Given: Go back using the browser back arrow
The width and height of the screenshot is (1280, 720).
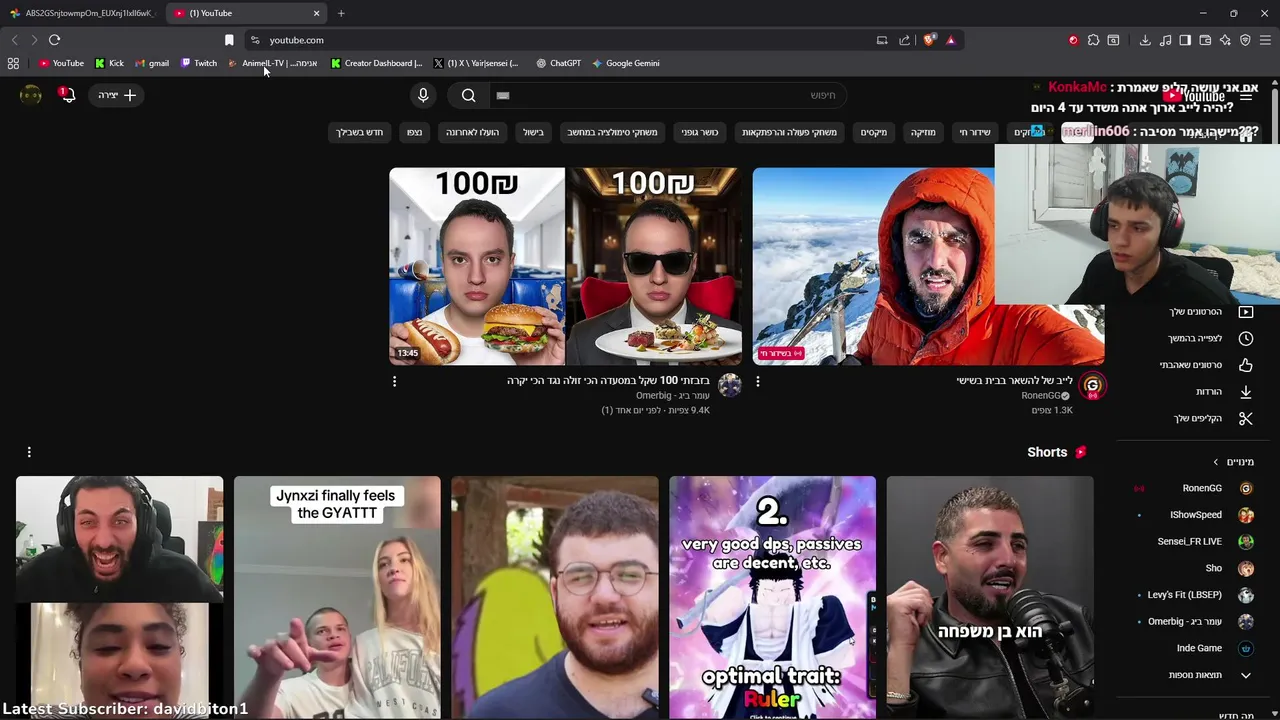Looking at the screenshot, I should tap(14, 40).
